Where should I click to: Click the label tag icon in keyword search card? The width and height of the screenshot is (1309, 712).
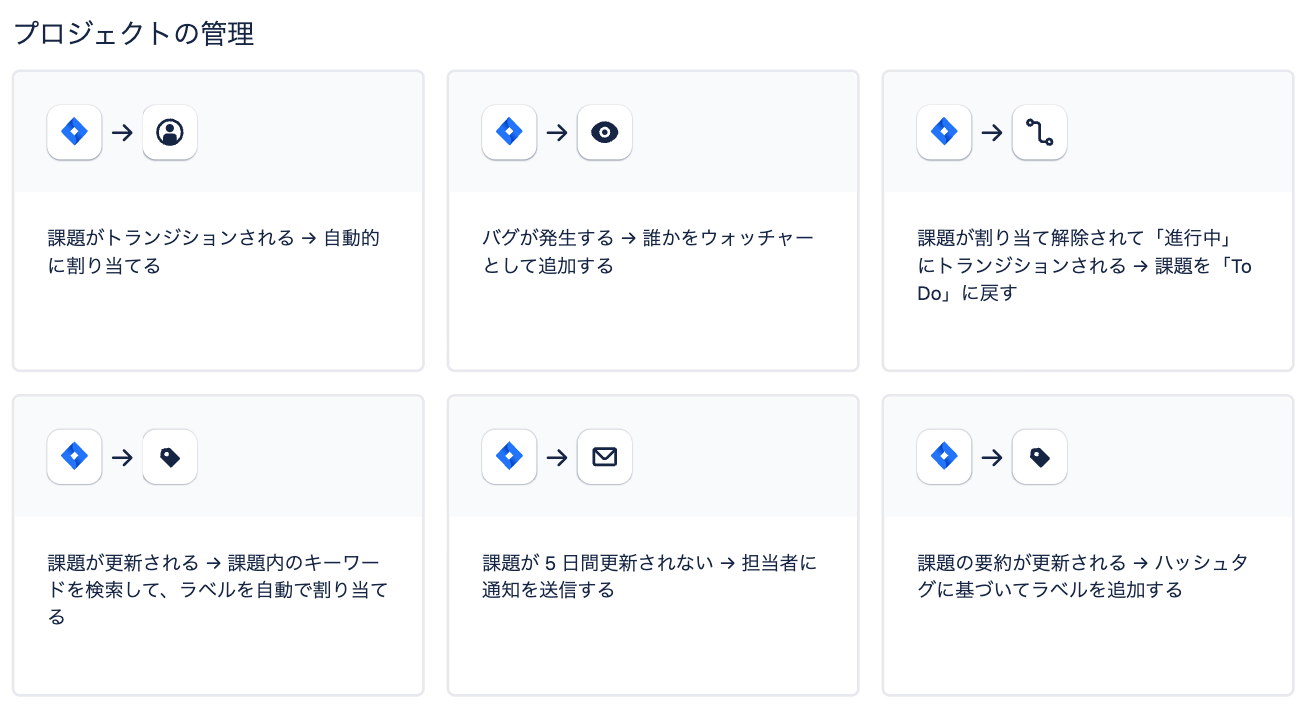tap(170, 457)
